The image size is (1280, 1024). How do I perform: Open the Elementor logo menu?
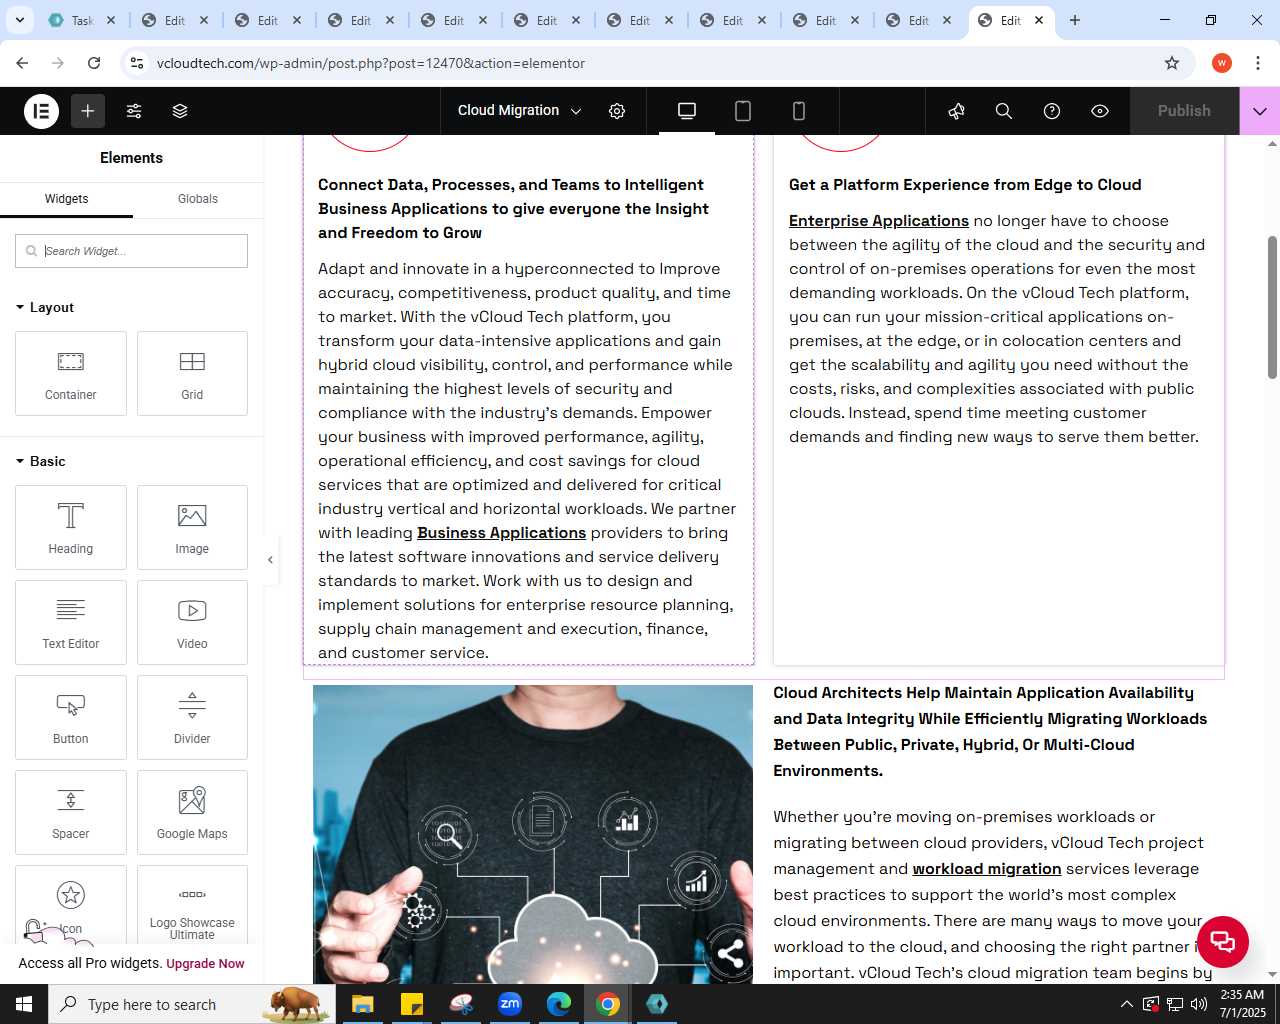(x=41, y=111)
